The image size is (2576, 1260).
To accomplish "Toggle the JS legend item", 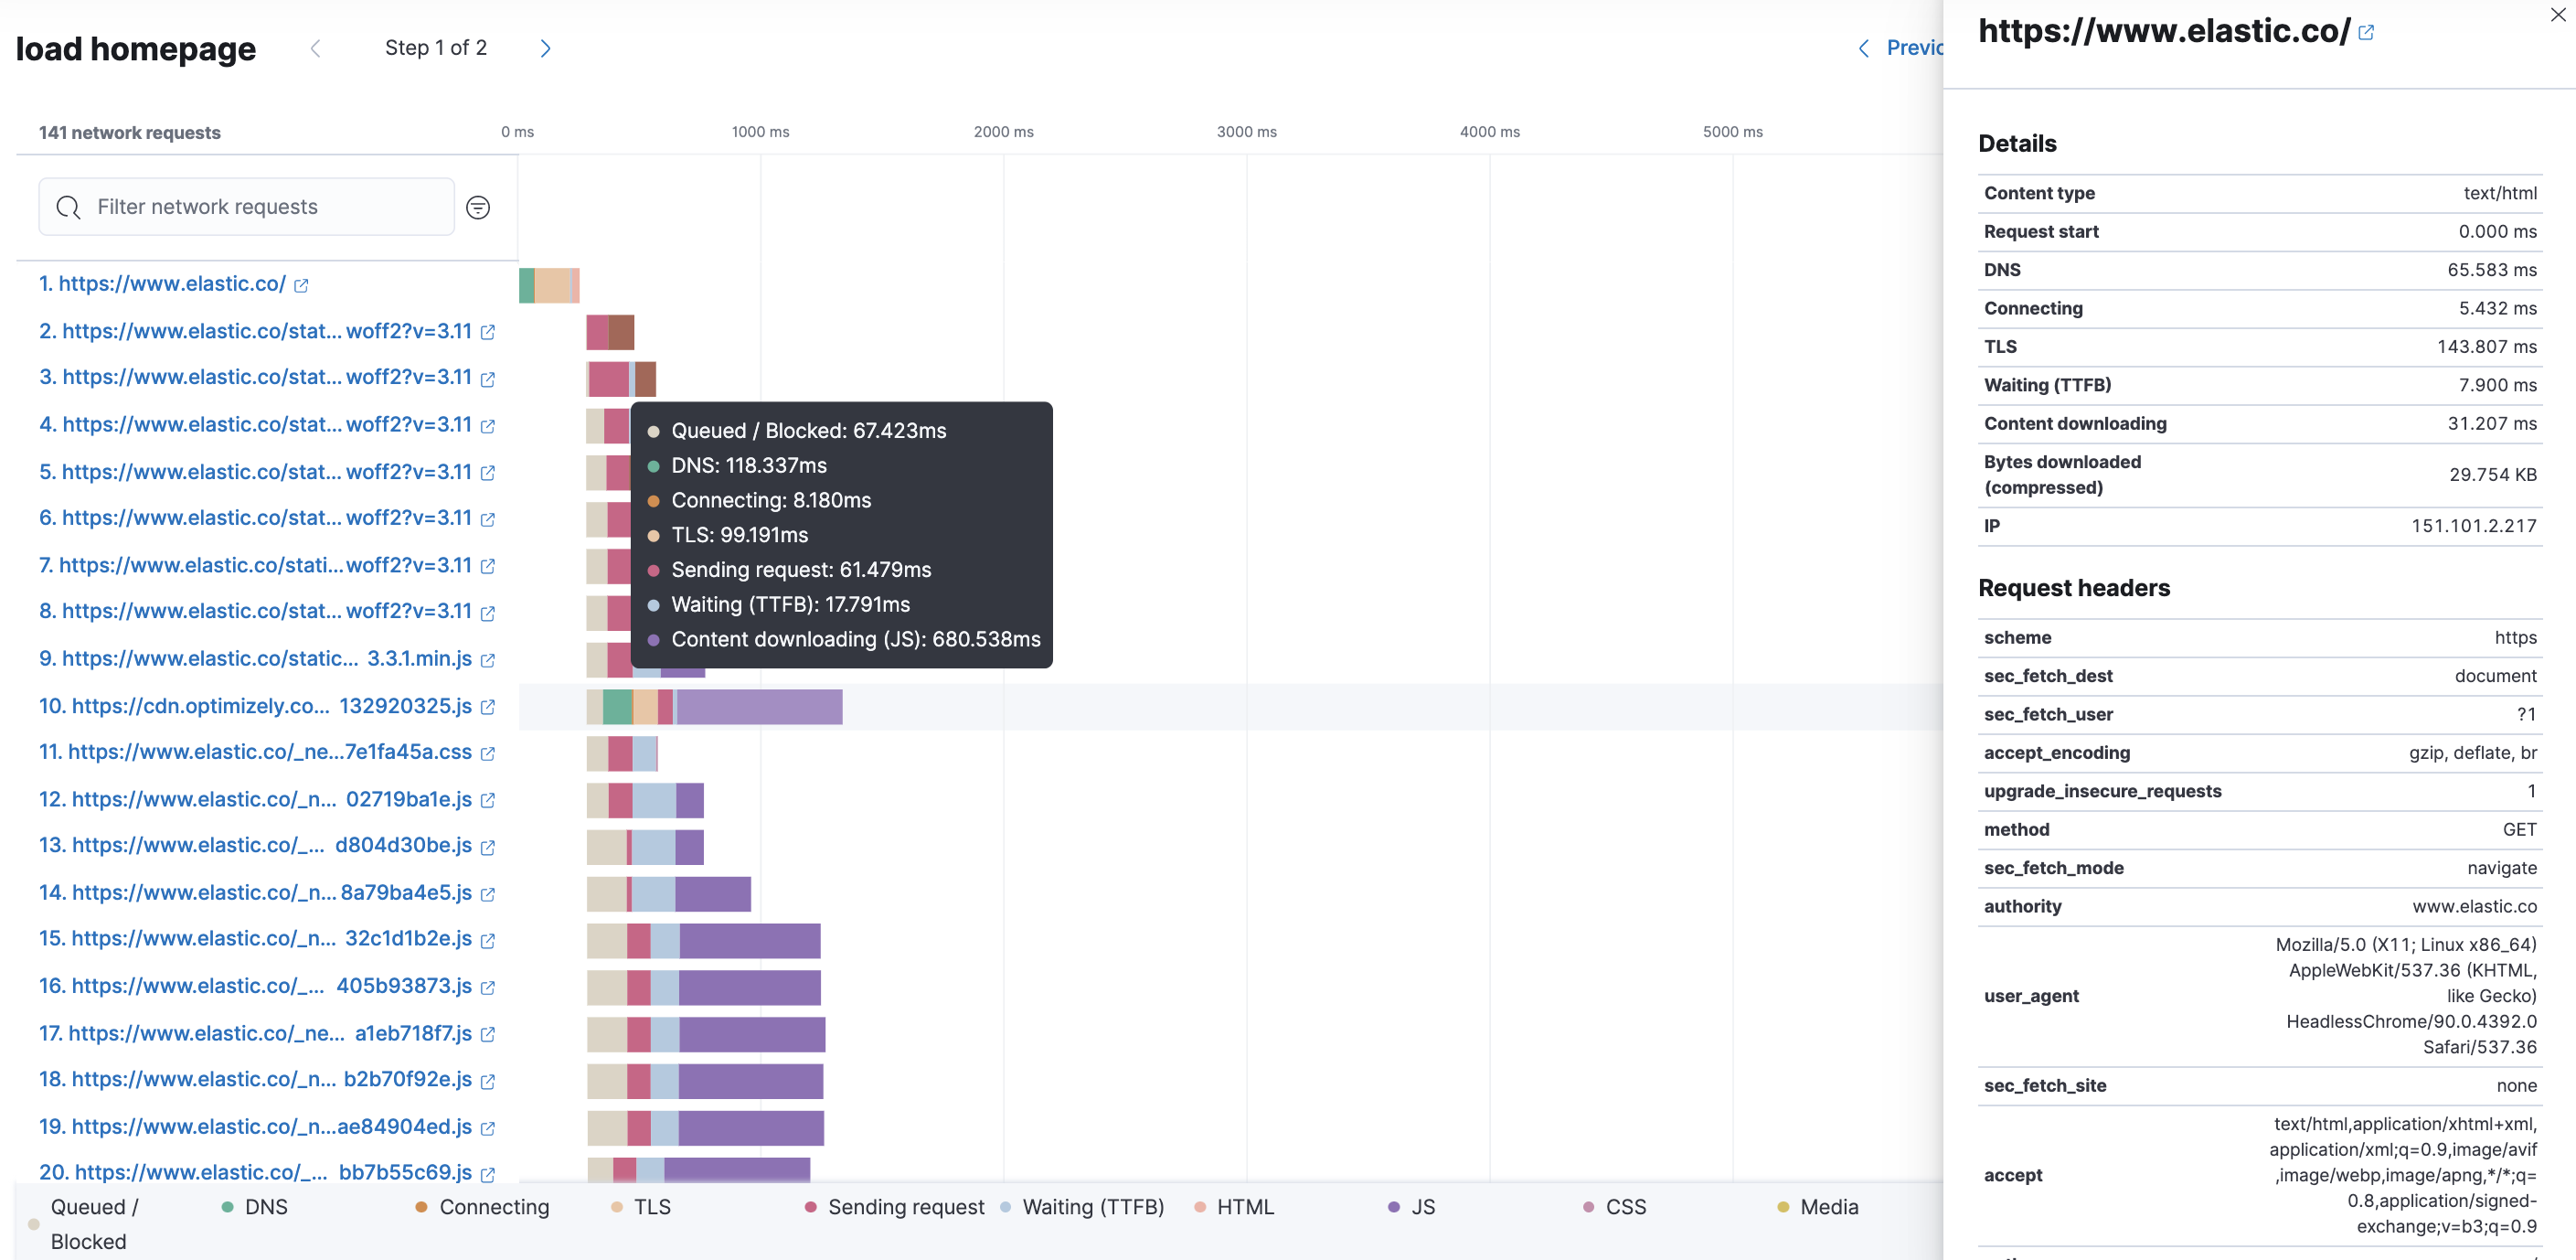I will (x=1415, y=1207).
